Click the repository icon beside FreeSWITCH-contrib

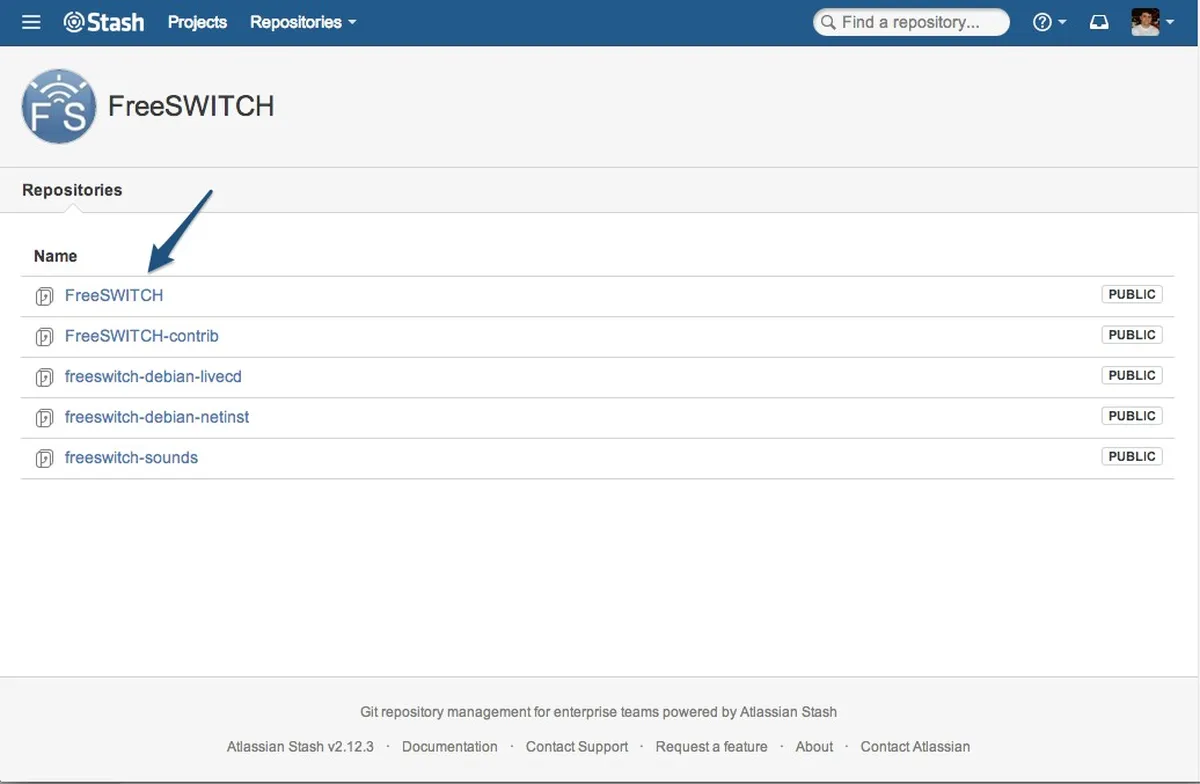coord(44,337)
